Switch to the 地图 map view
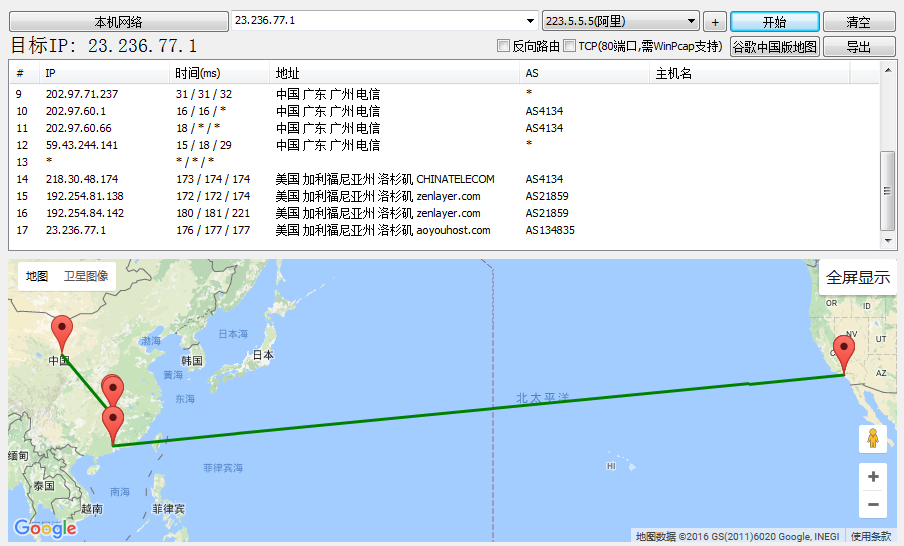The image size is (904, 546). (x=37, y=276)
